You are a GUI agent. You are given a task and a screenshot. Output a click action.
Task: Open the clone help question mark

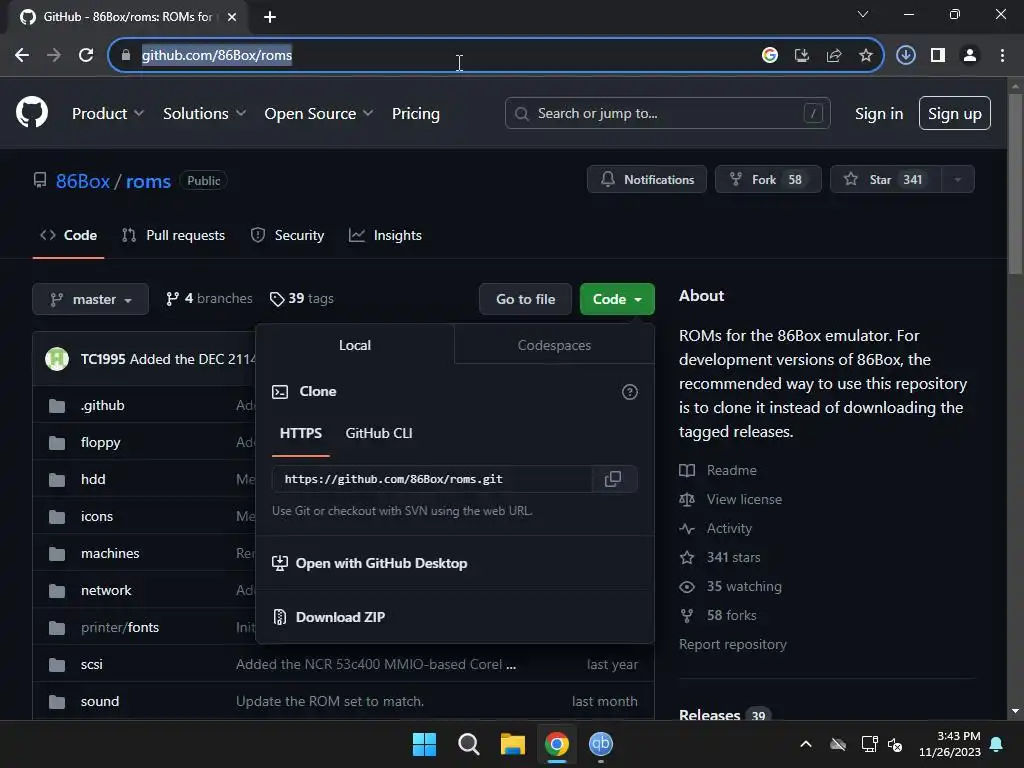click(630, 392)
